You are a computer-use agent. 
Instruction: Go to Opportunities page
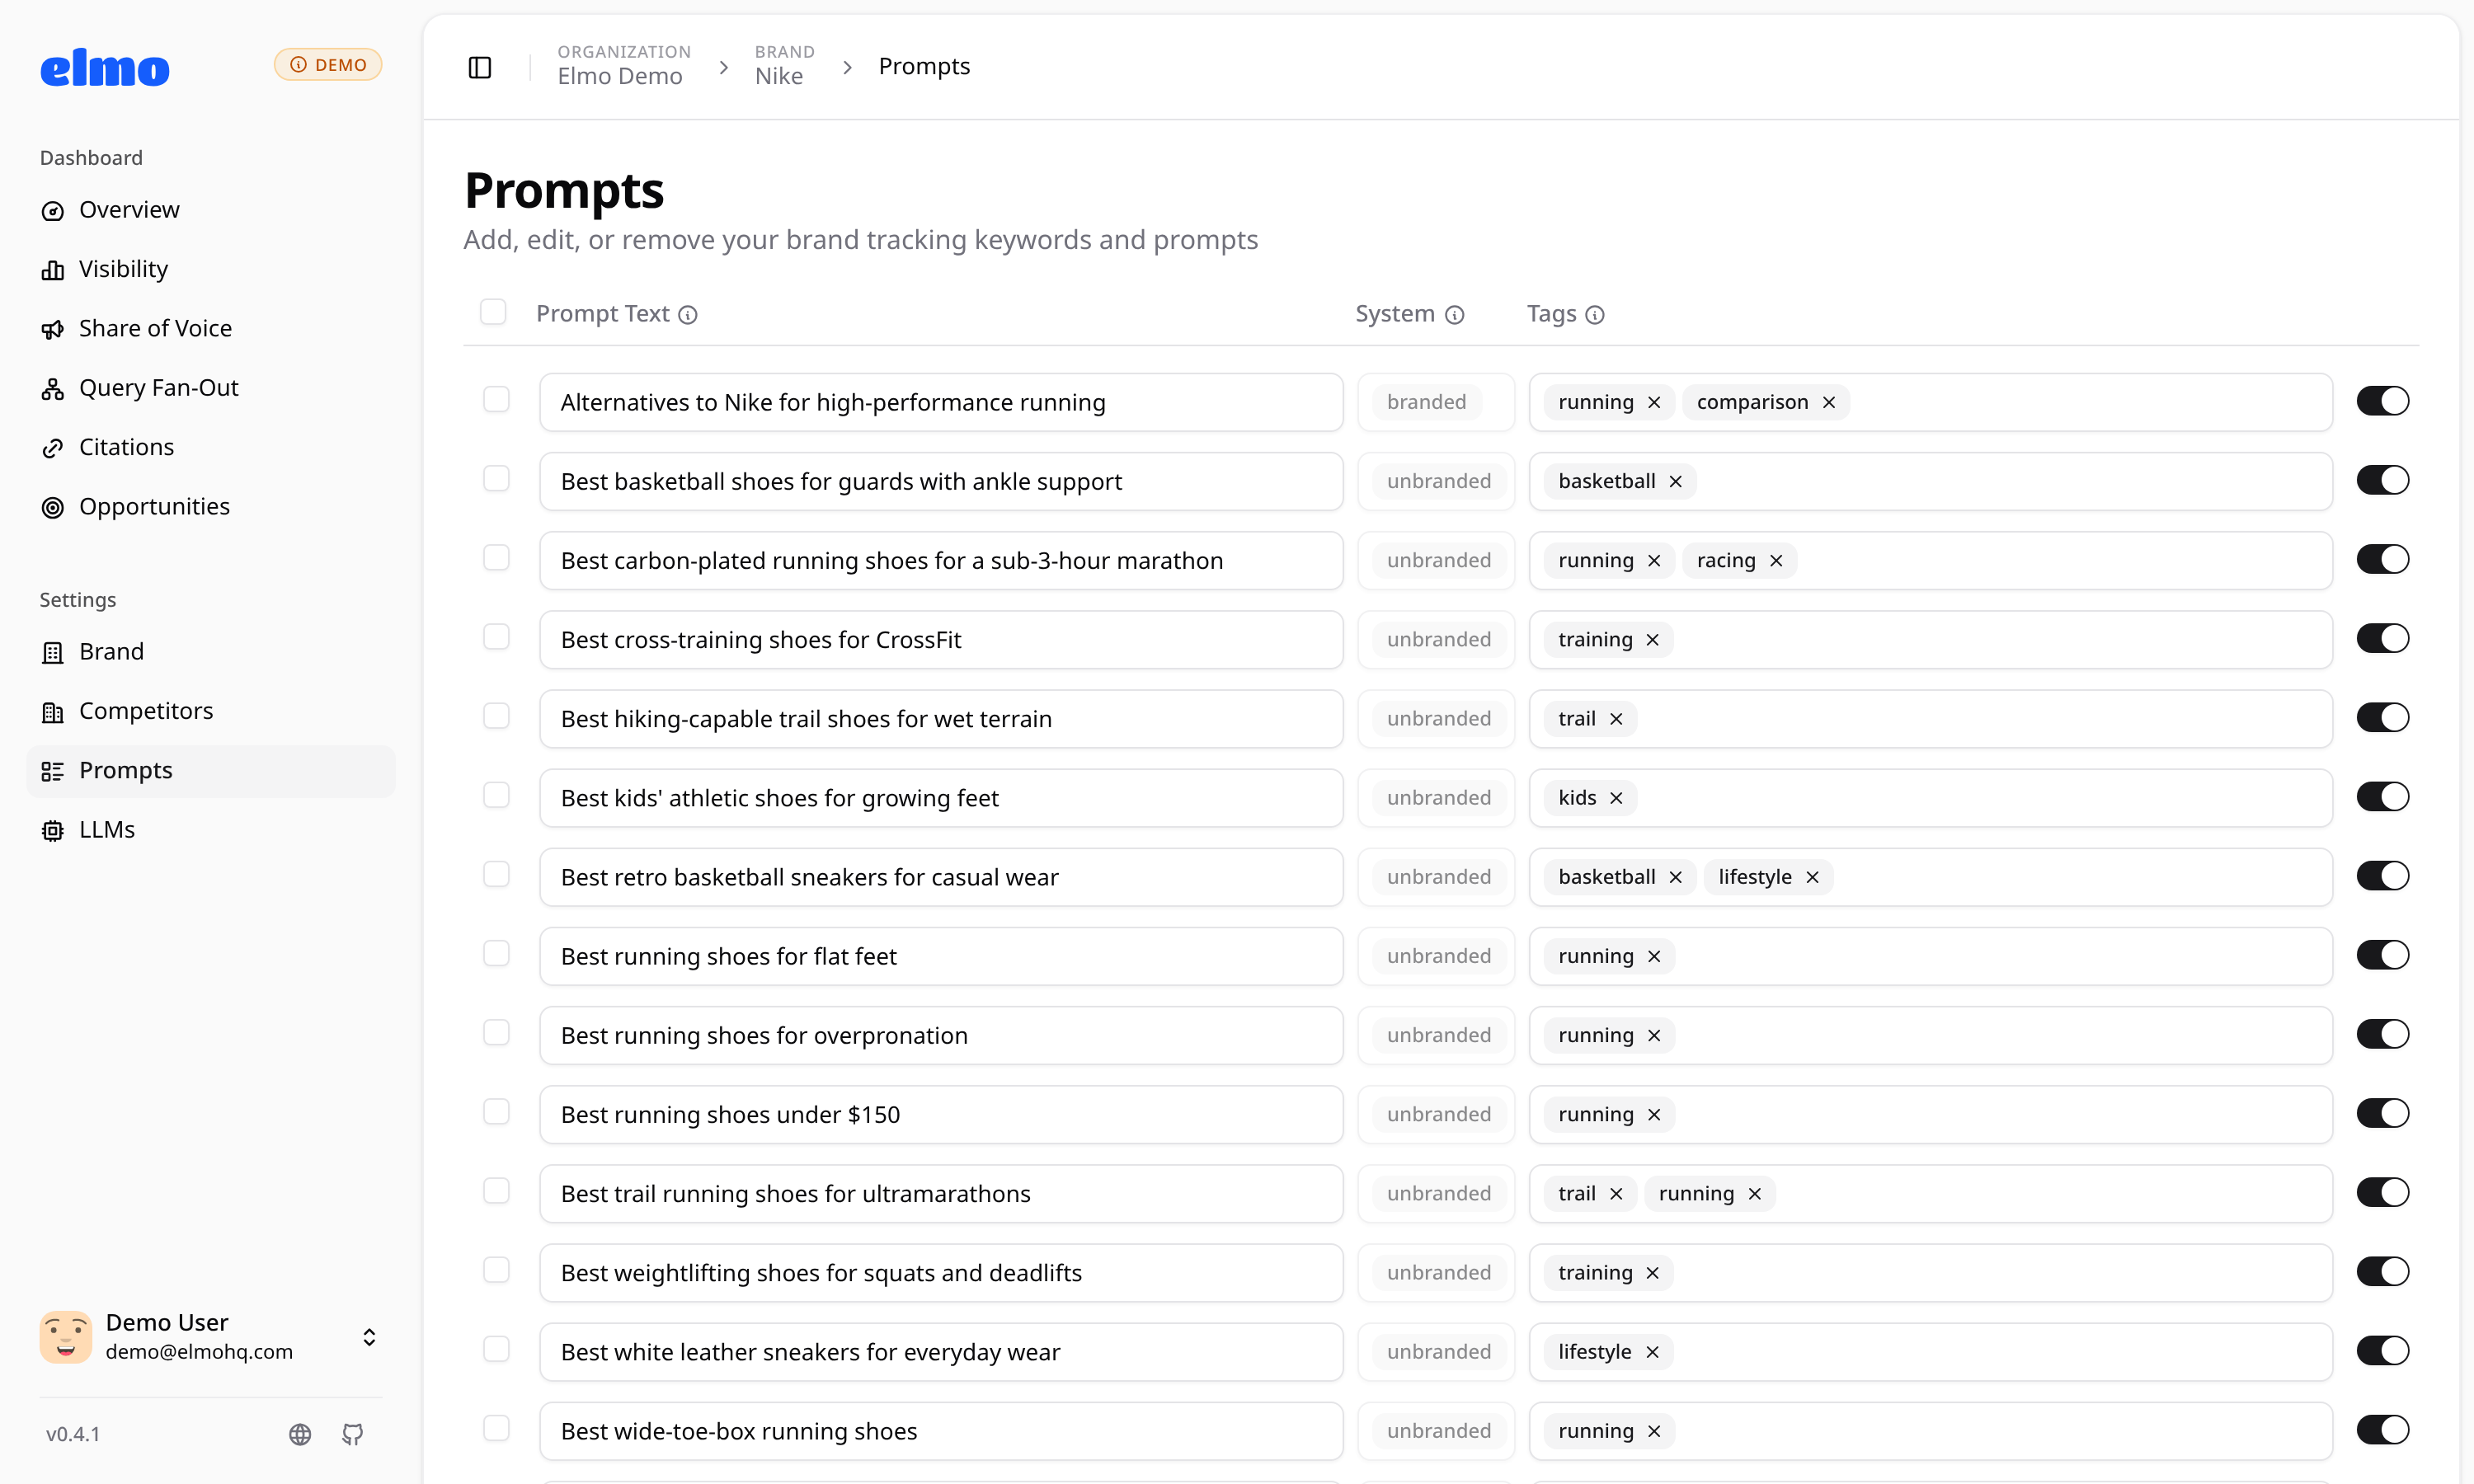211,506
